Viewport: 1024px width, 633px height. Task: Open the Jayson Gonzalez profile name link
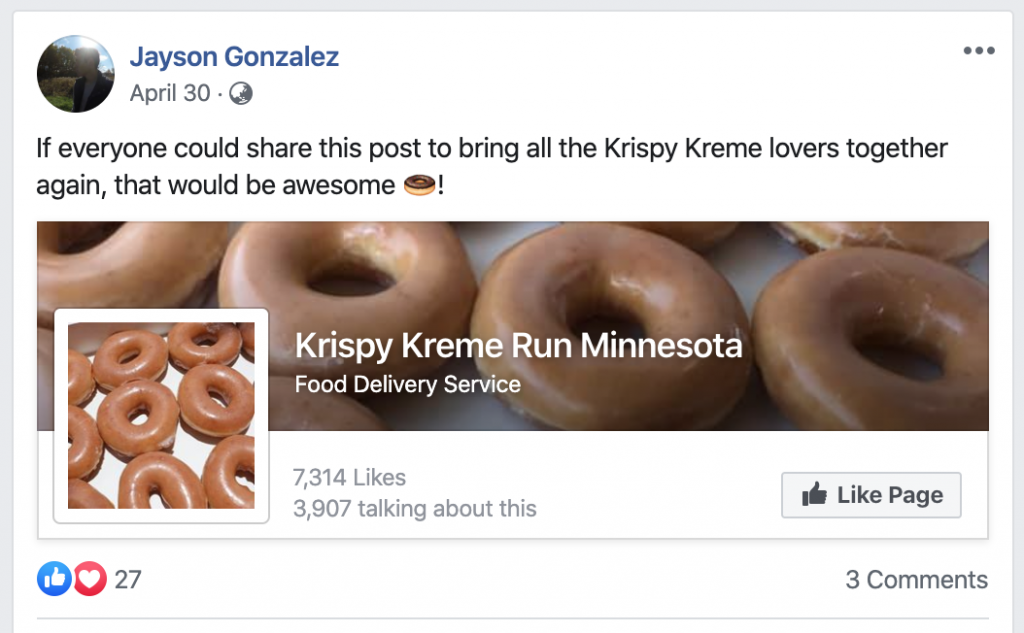tap(235, 57)
